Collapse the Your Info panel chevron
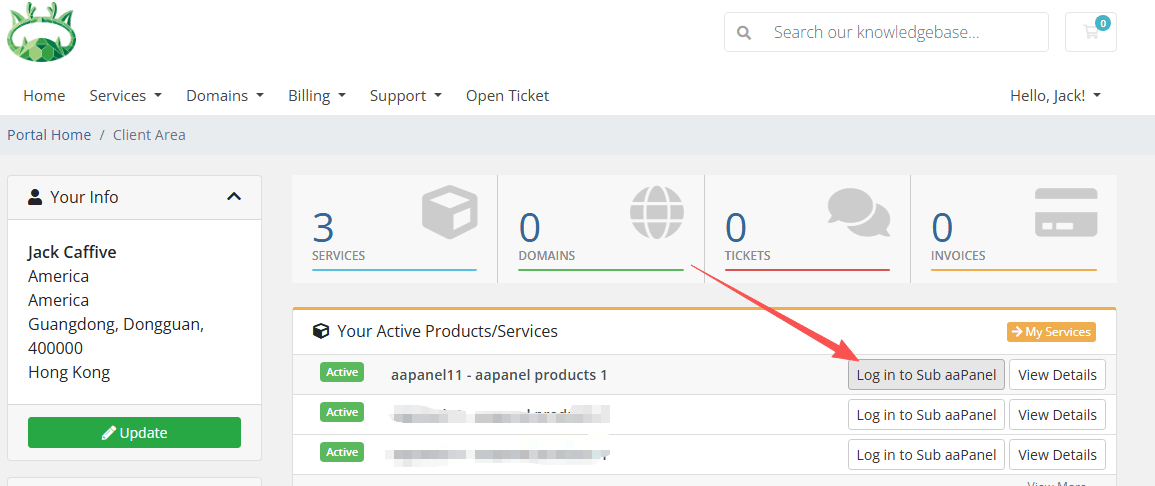 [x=234, y=197]
